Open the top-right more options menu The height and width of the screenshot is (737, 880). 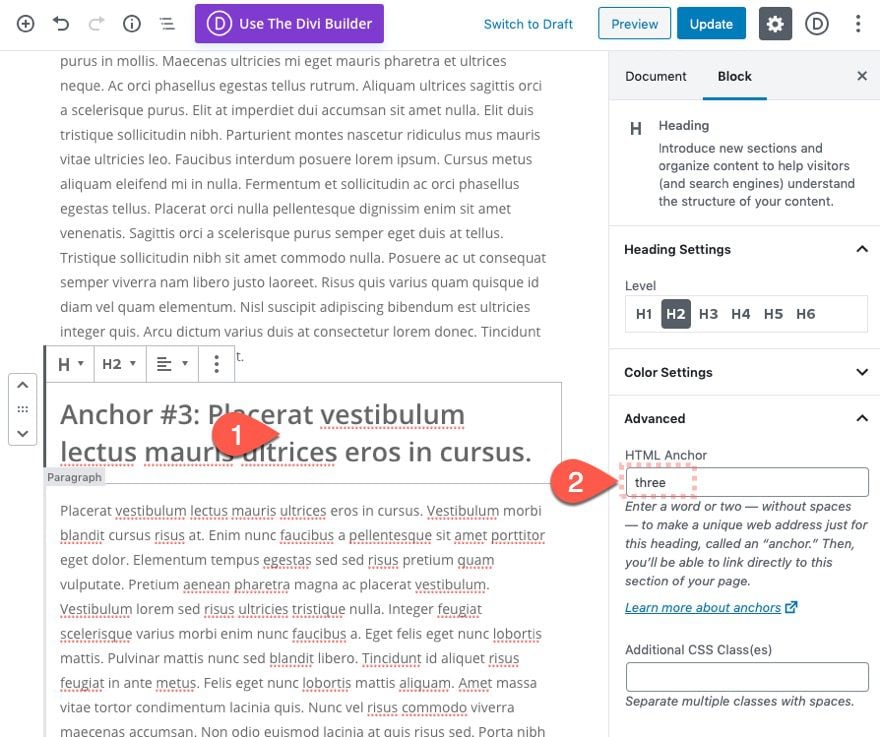[858, 24]
